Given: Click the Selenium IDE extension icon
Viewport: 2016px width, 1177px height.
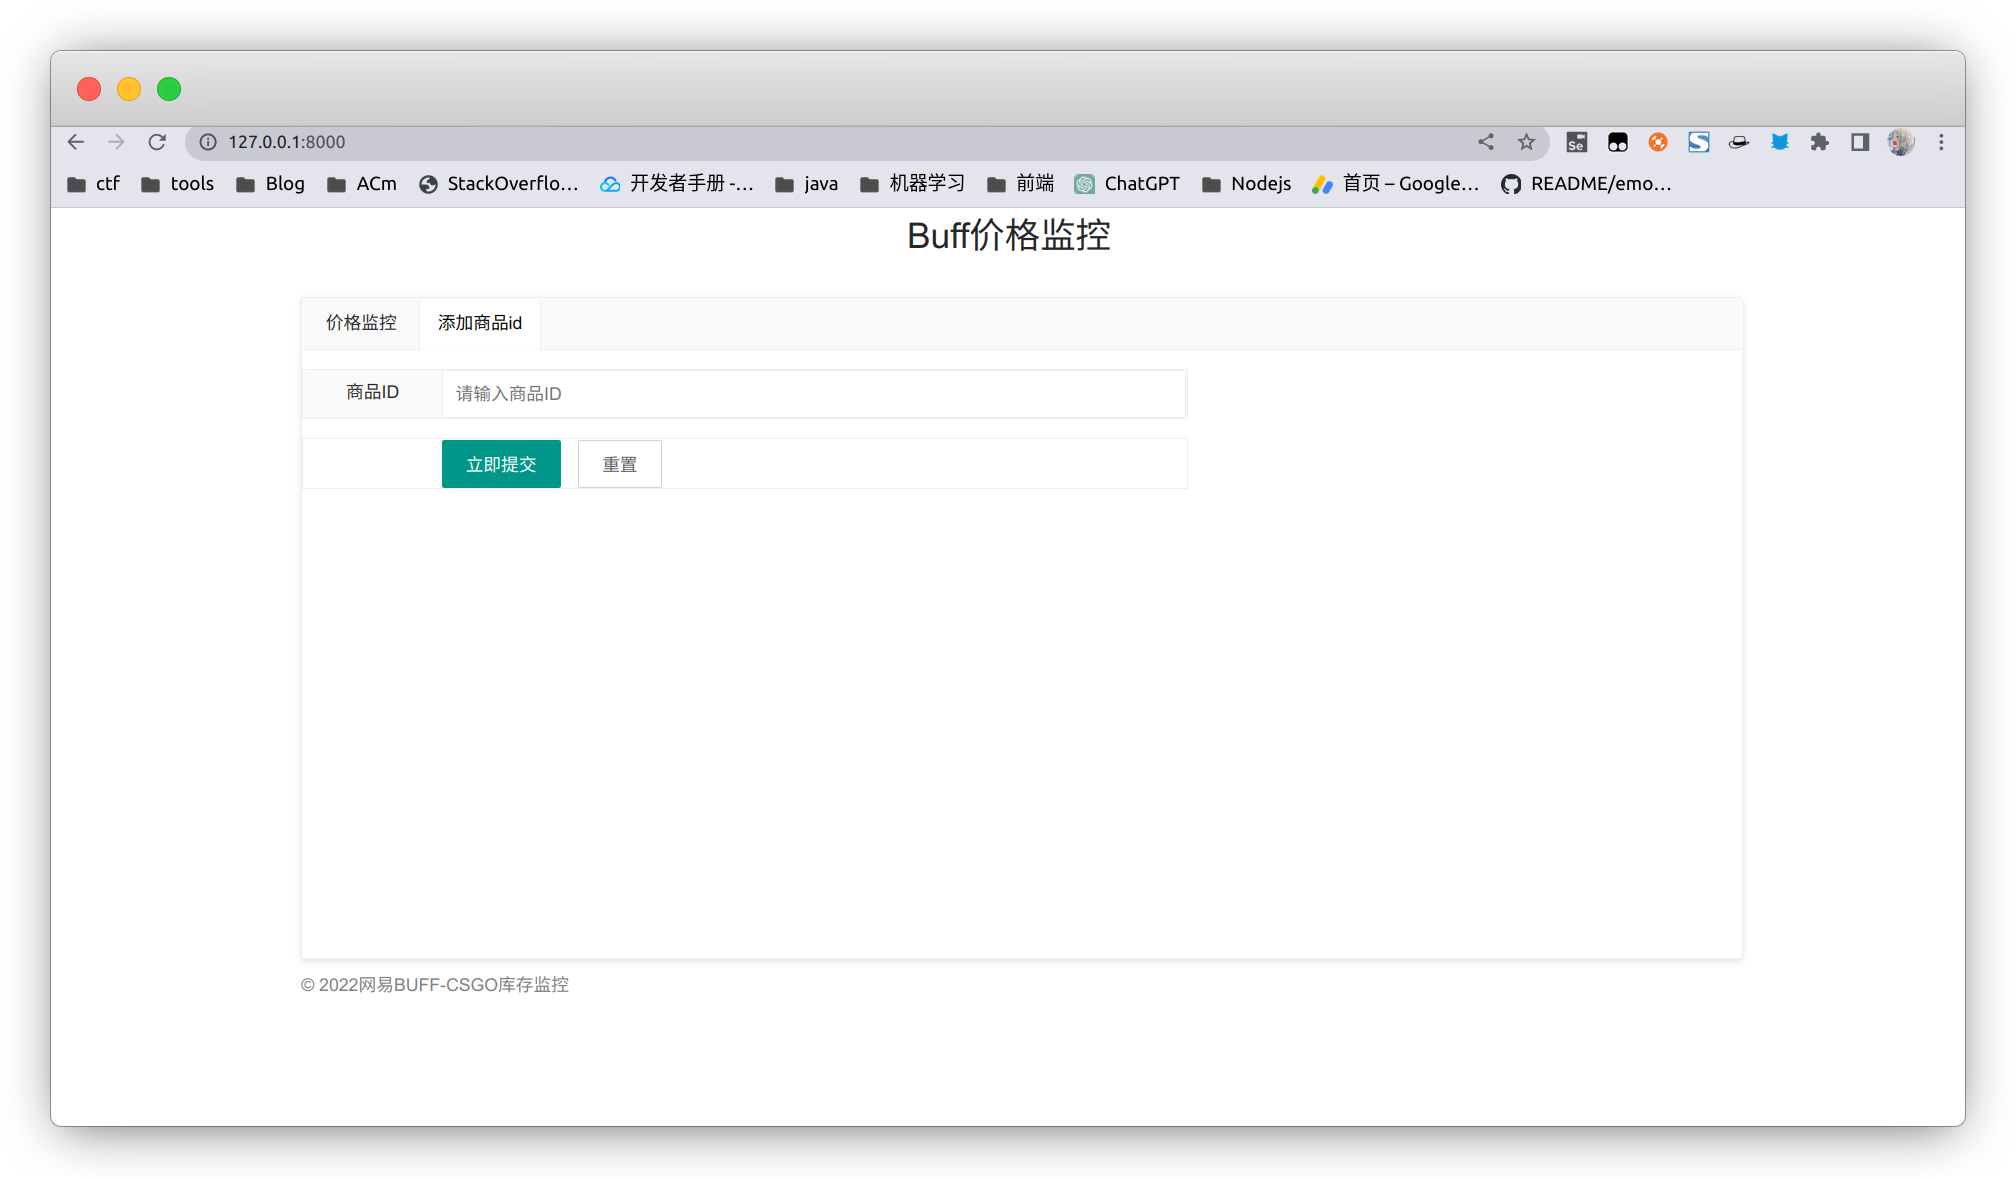Looking at the screenshot, I should coord(1577,142).
